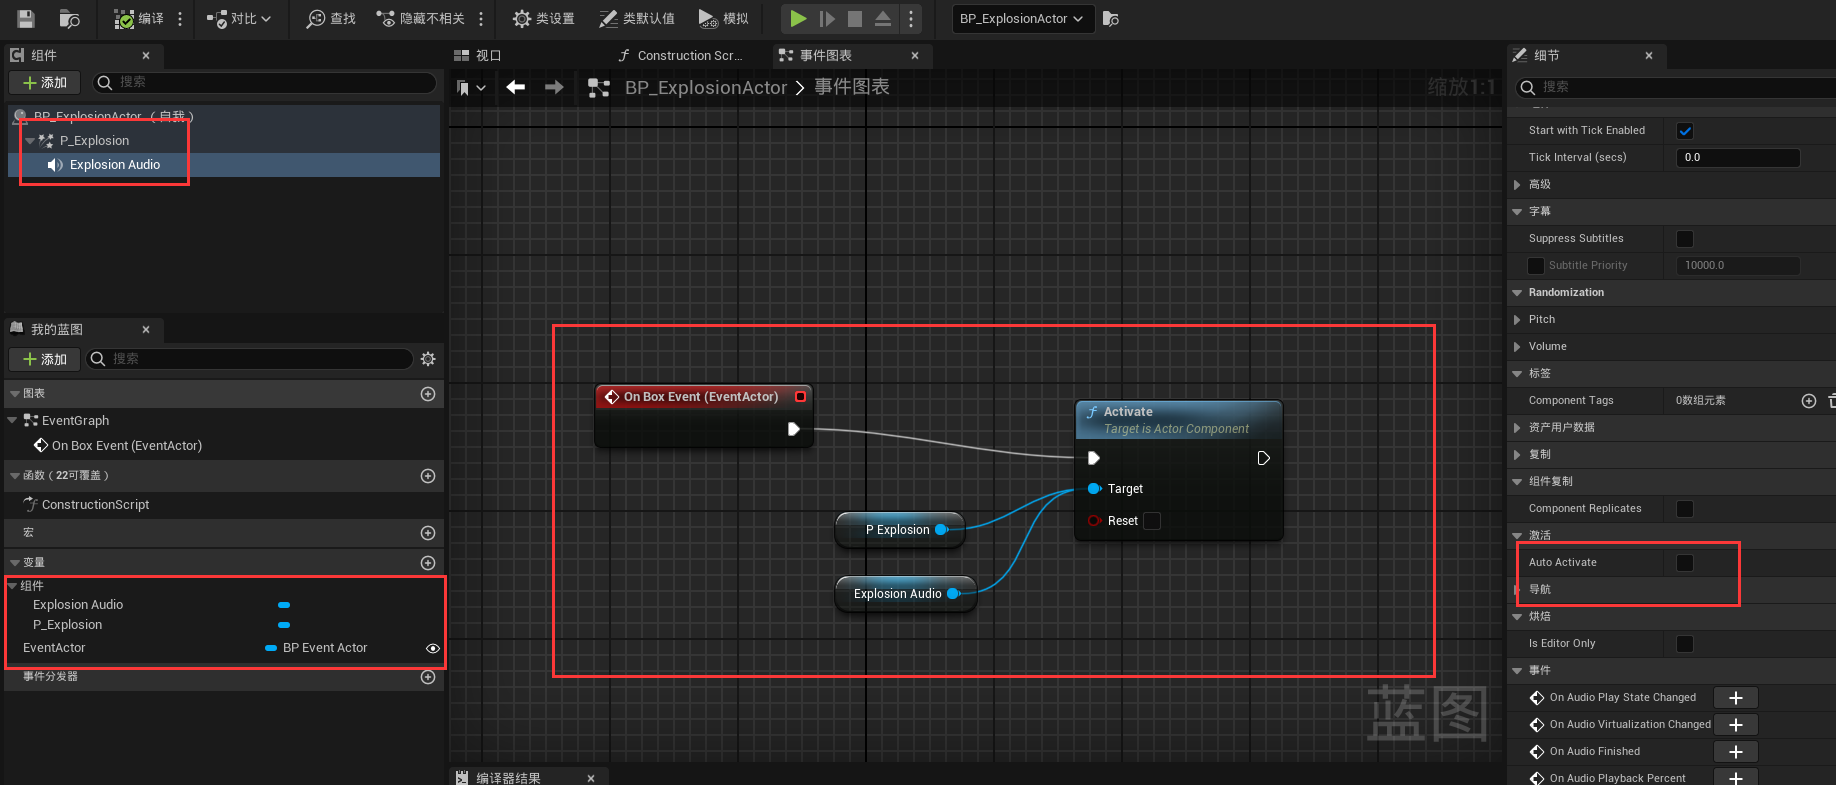
Task: Click the debug object locate icon
Action: pos(1111,18)
